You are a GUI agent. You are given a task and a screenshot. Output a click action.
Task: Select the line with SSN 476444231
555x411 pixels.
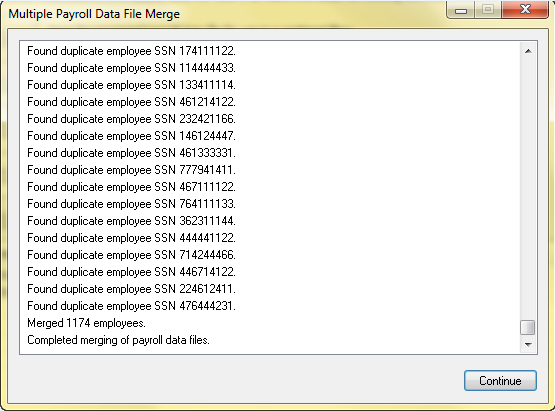131,306
